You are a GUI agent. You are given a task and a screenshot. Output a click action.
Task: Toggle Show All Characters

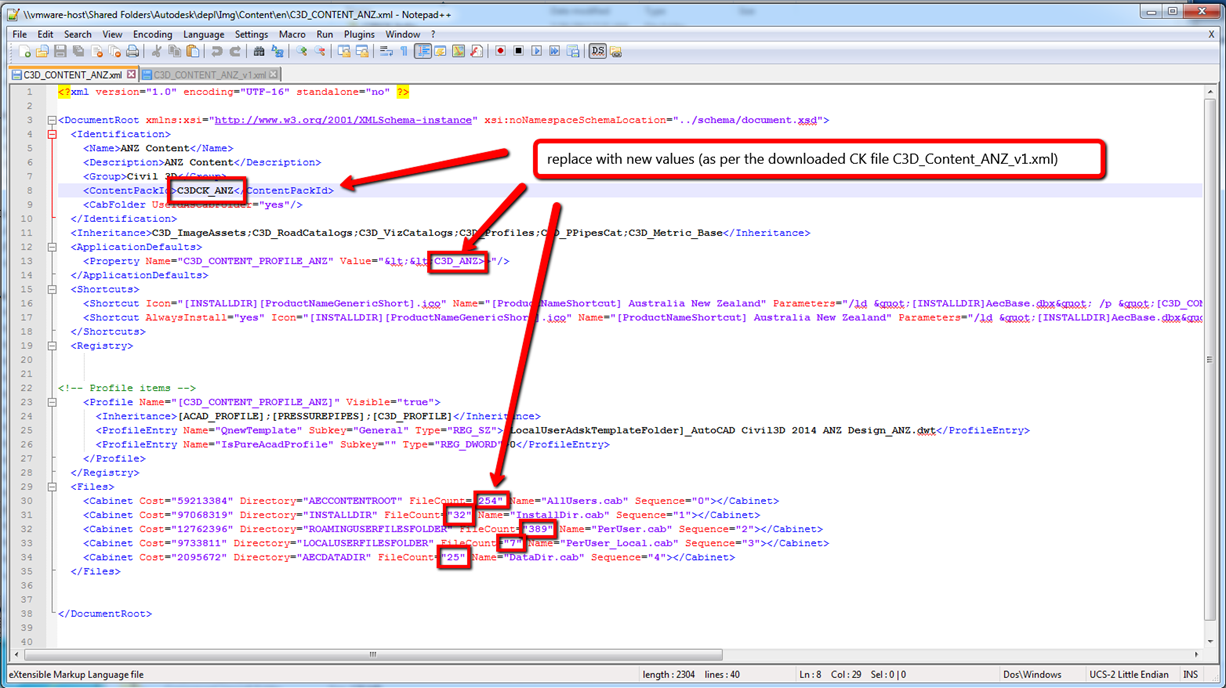pyautogui.click(x=404, y=50)
